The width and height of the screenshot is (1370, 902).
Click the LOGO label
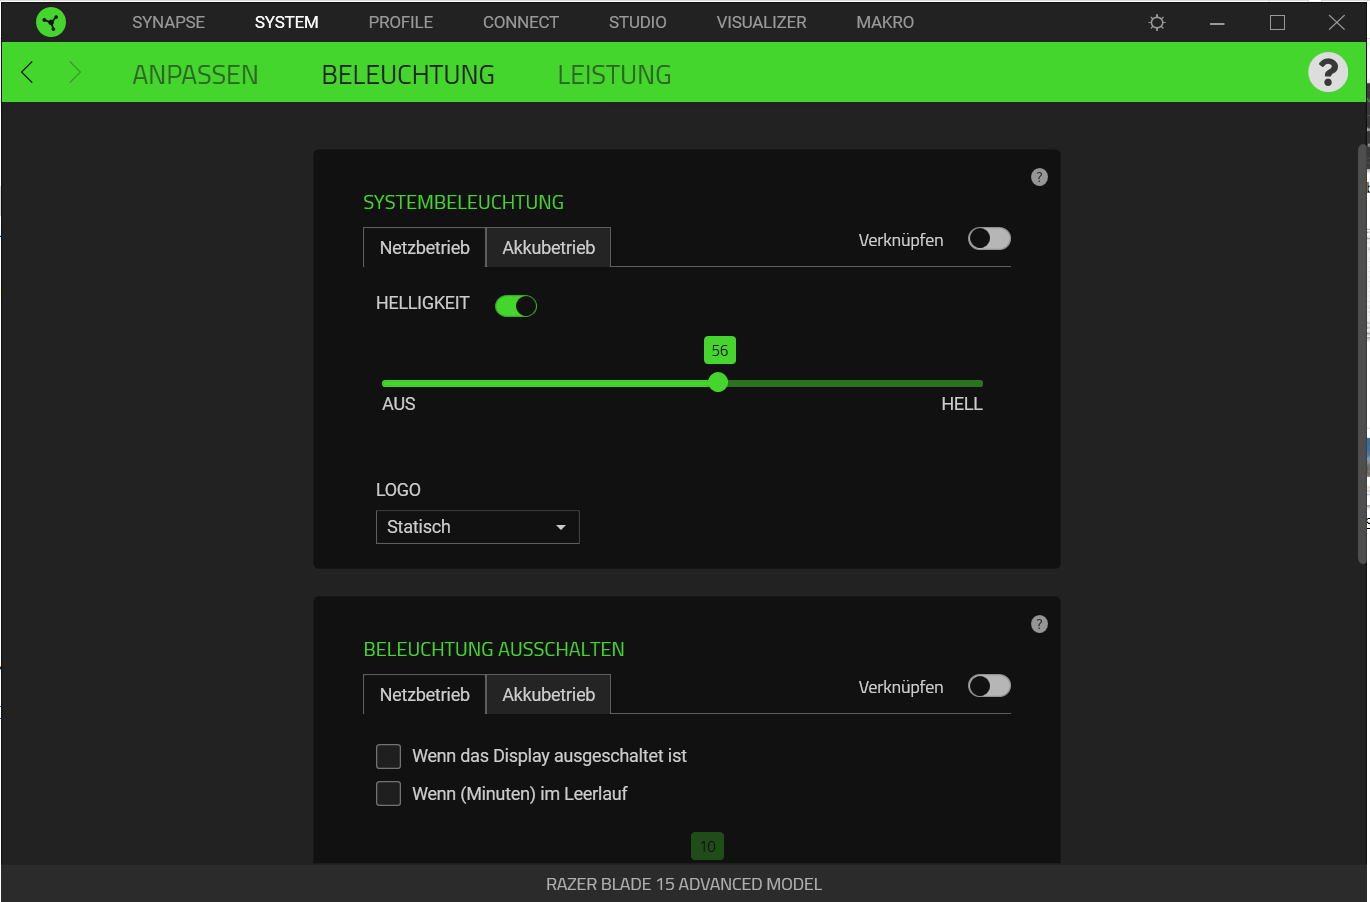(x=398, y=490)
